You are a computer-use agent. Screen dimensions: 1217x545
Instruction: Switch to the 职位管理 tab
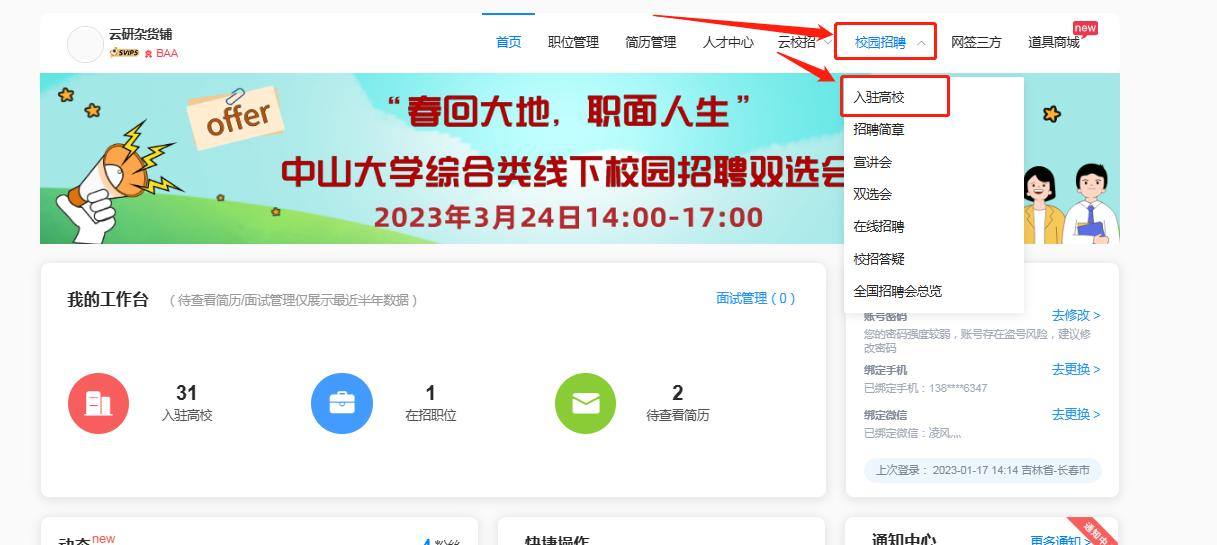573,42
